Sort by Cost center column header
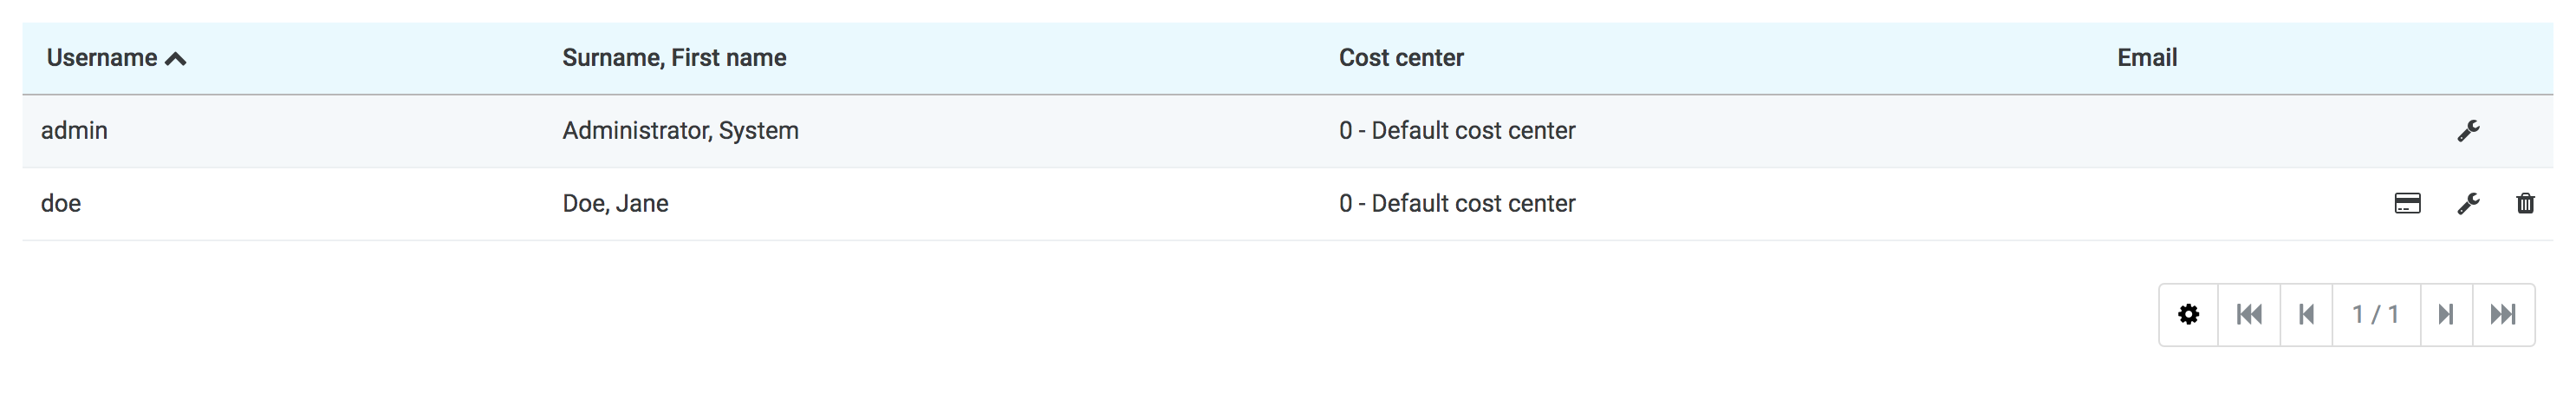The width and height of the screenshot is (2576, 420). click(x=1400, y=58)
